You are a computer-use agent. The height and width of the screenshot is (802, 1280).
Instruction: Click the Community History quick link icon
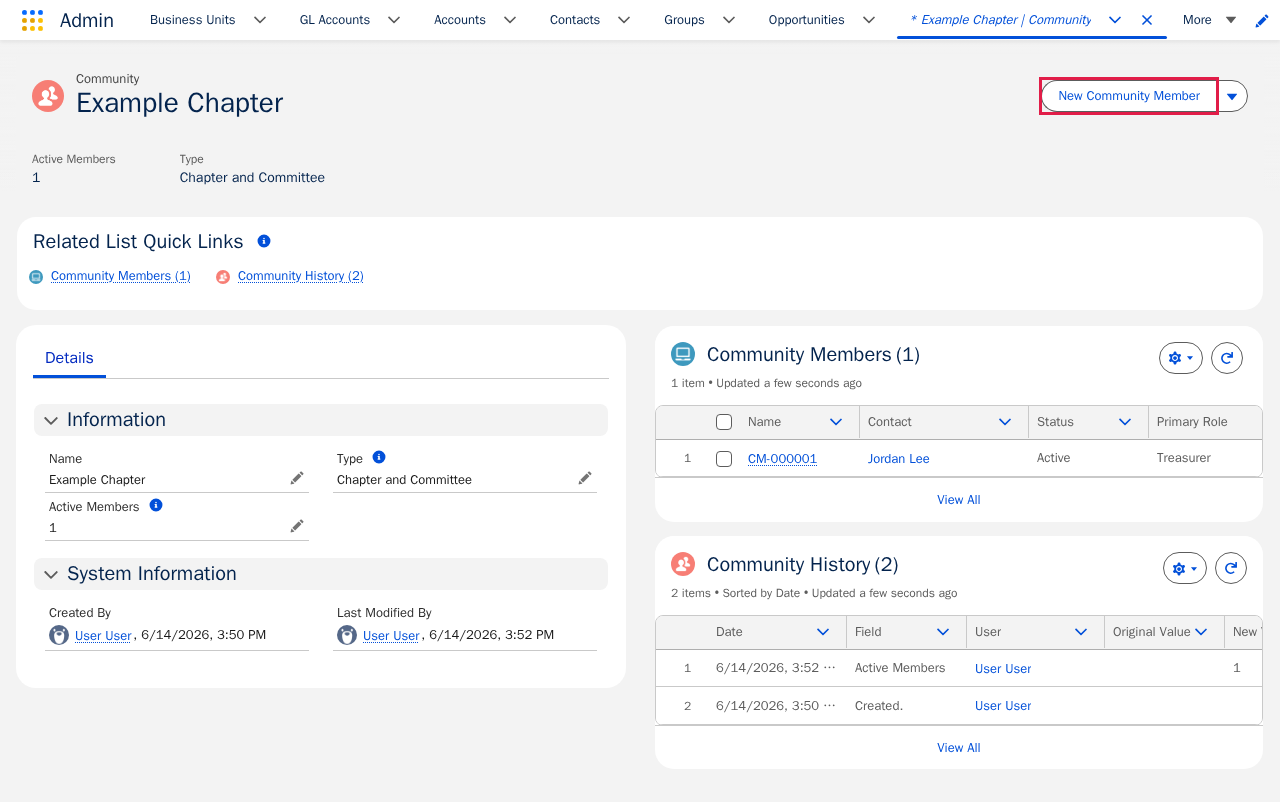[x=223, y=277]
